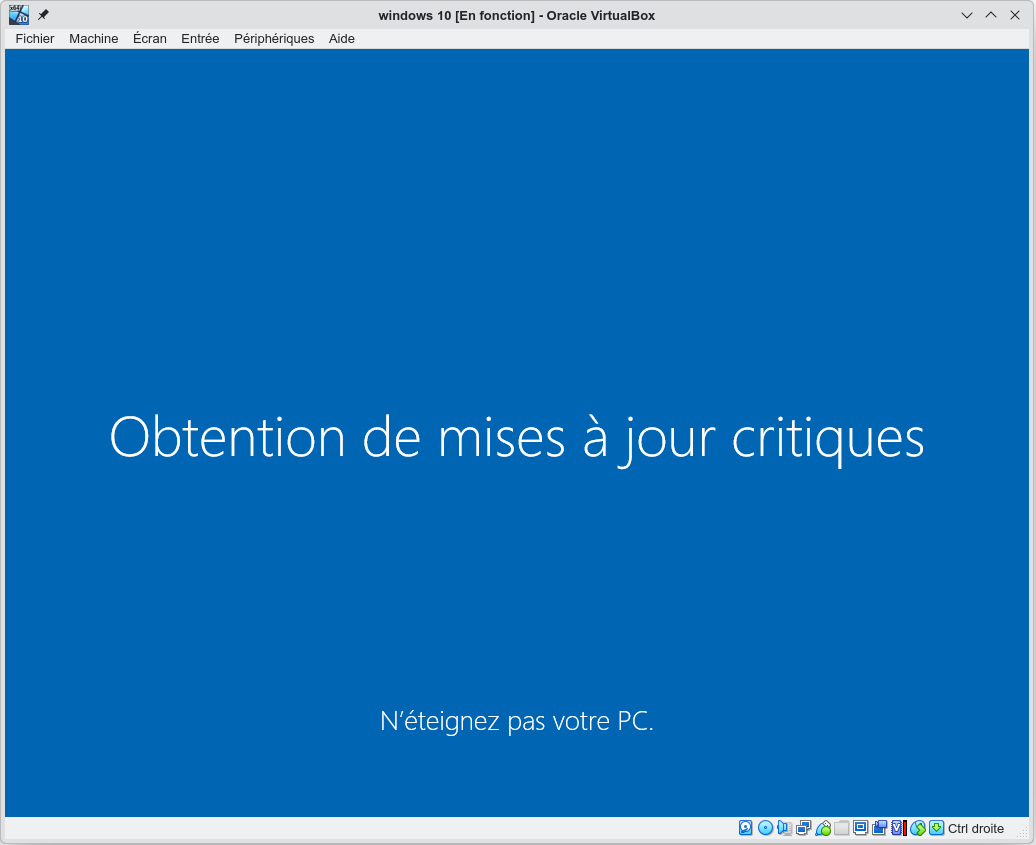Open the Entrée menu

pos(200,39)
